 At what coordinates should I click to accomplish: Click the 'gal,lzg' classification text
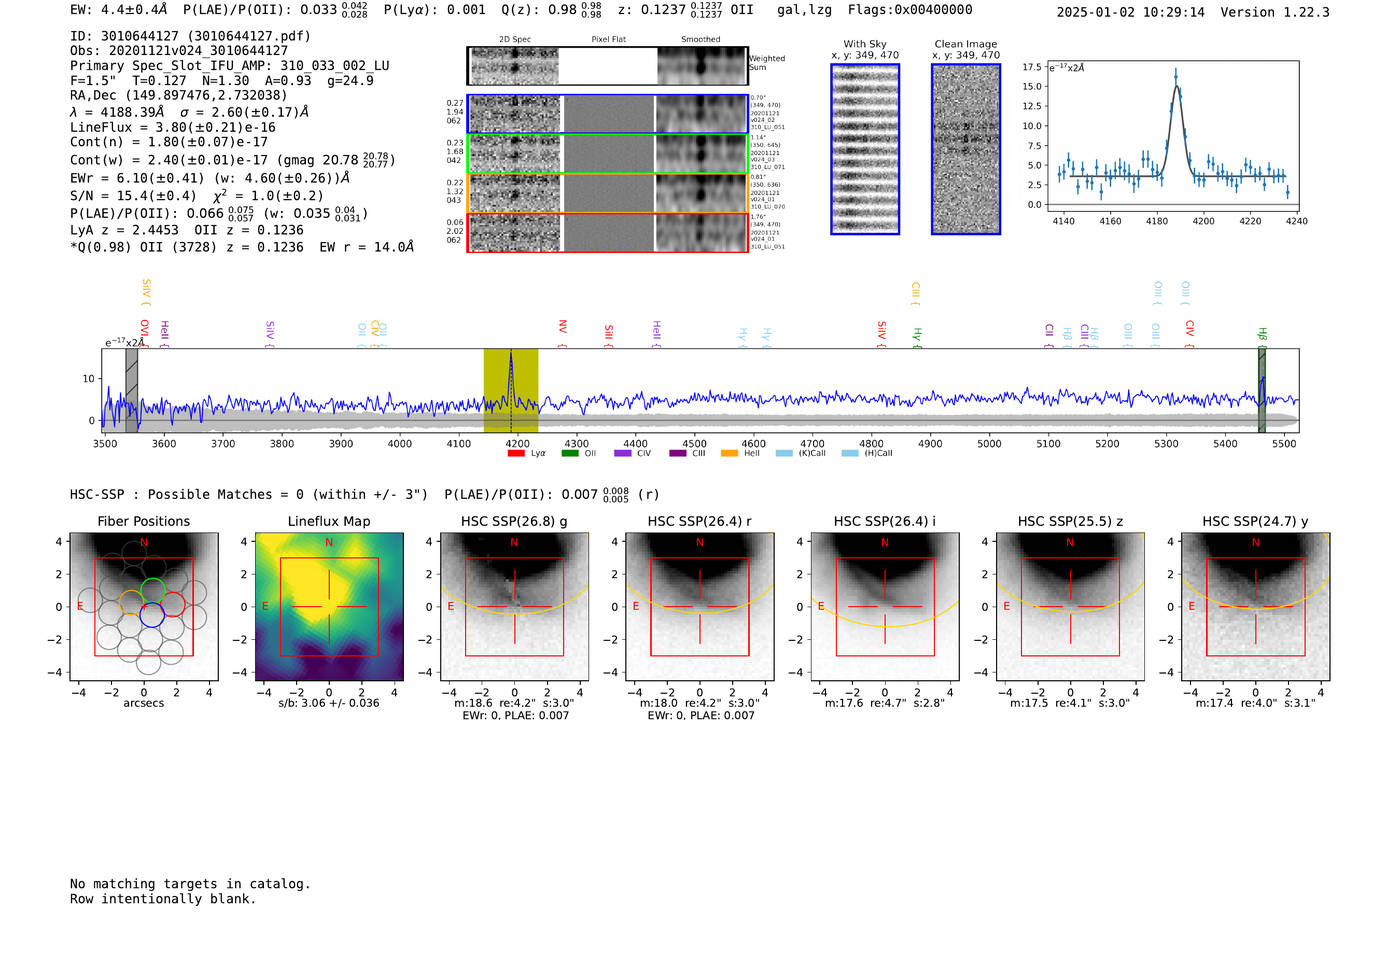pyautogui.click(x=805, y=10)
